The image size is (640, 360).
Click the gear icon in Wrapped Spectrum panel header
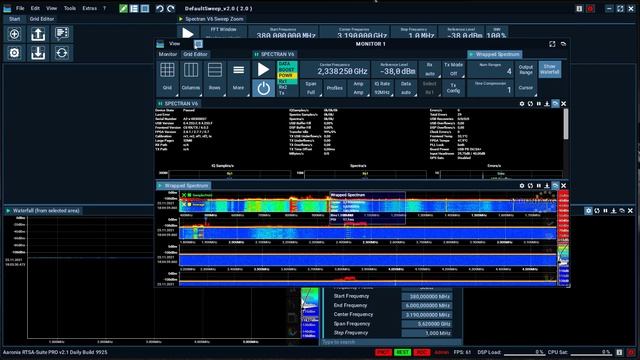click(x=522, y=185)
